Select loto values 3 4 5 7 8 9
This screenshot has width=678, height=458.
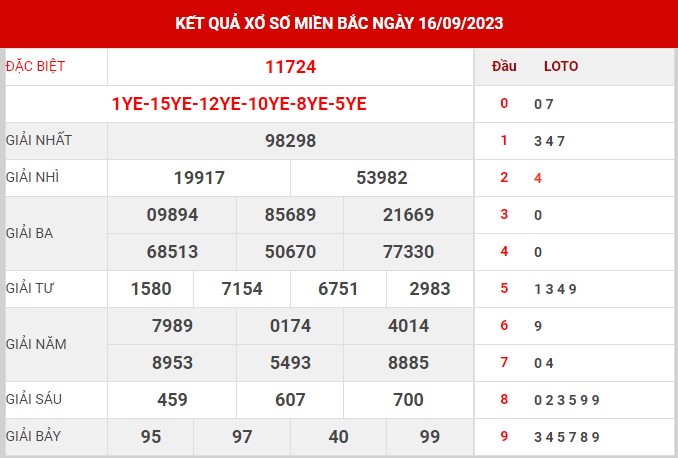click(x=567, y=437)
